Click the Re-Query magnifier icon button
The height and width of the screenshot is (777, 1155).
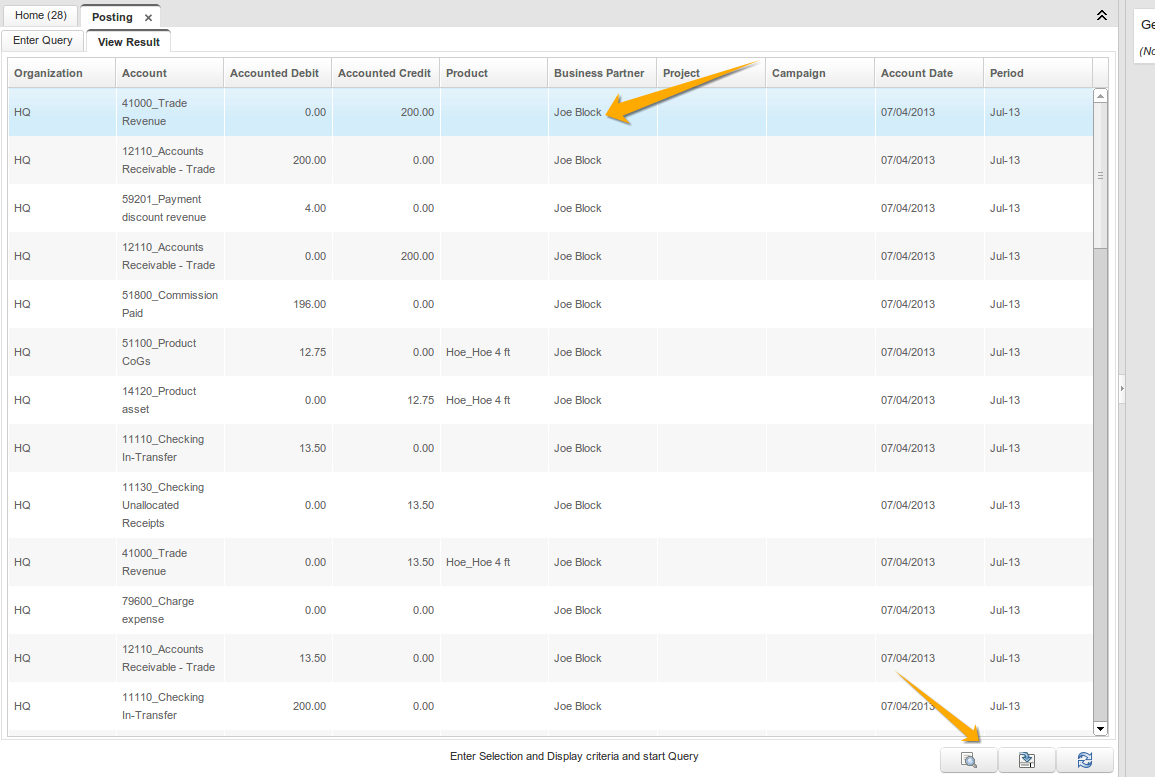click(969, 760)
